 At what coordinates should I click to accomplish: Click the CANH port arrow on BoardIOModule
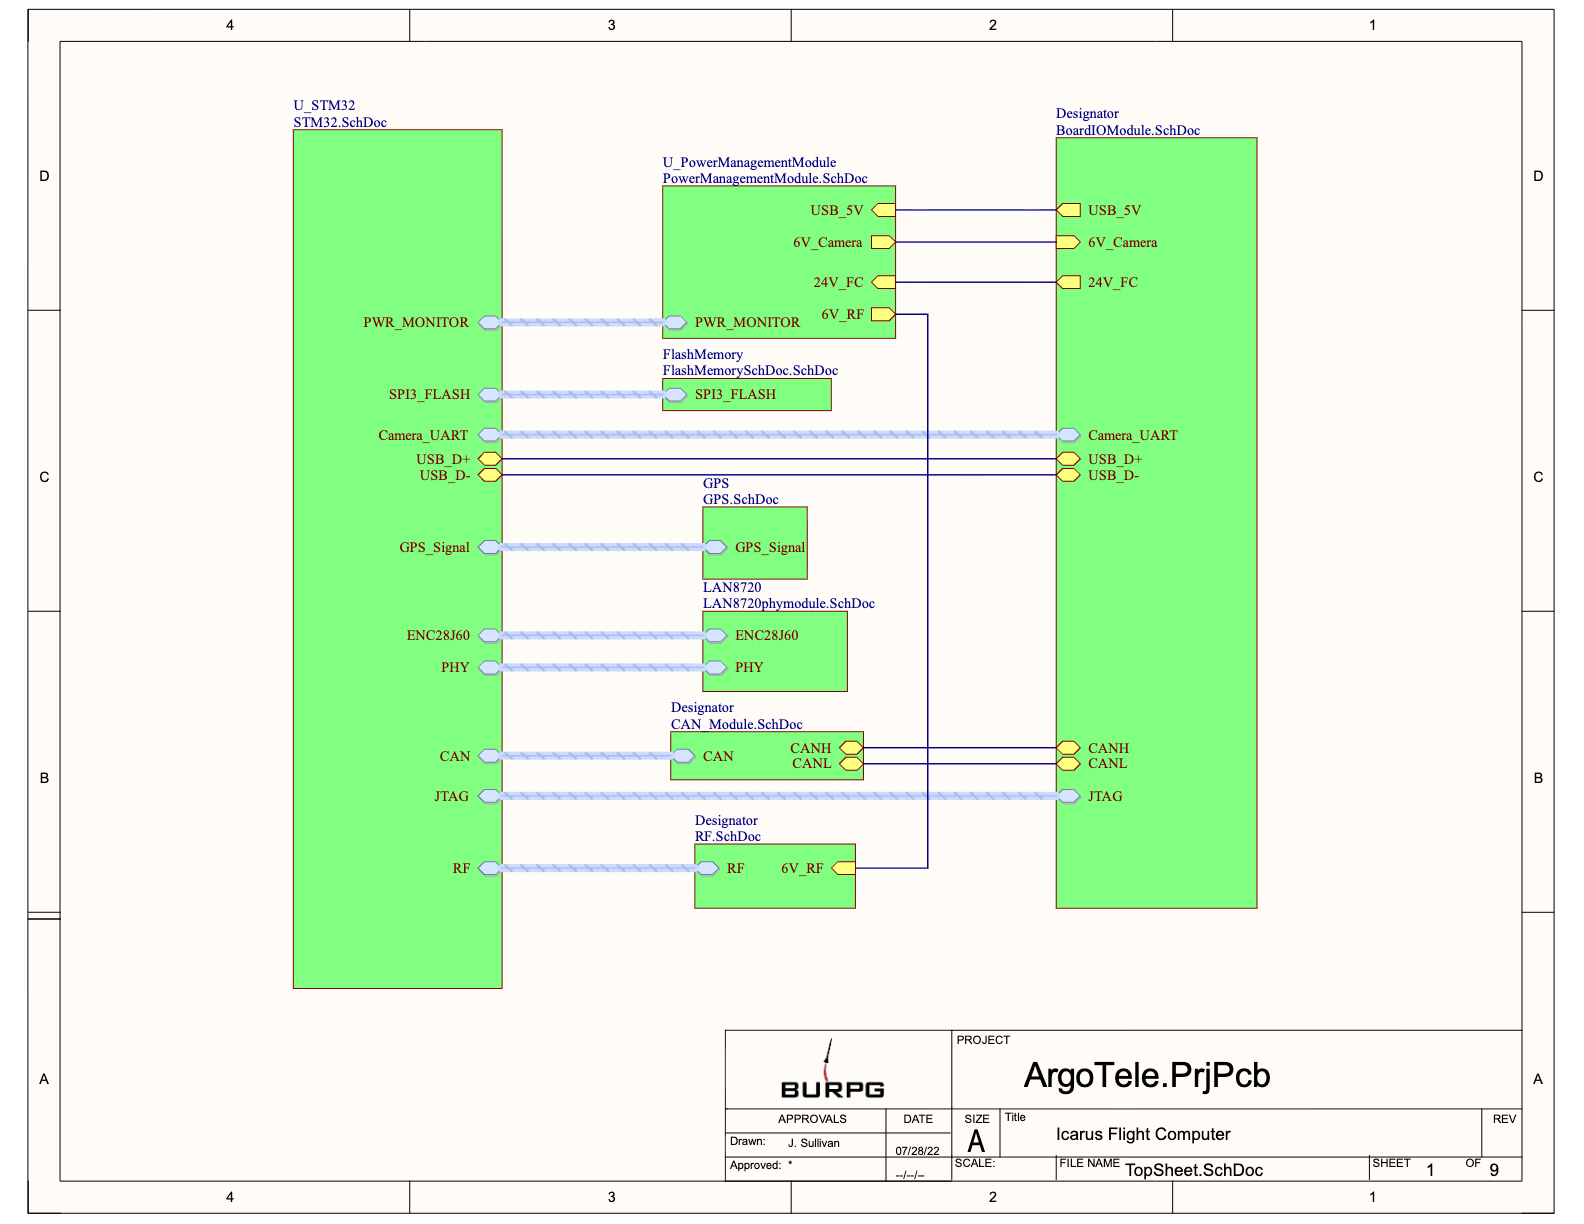(1069, 748)
